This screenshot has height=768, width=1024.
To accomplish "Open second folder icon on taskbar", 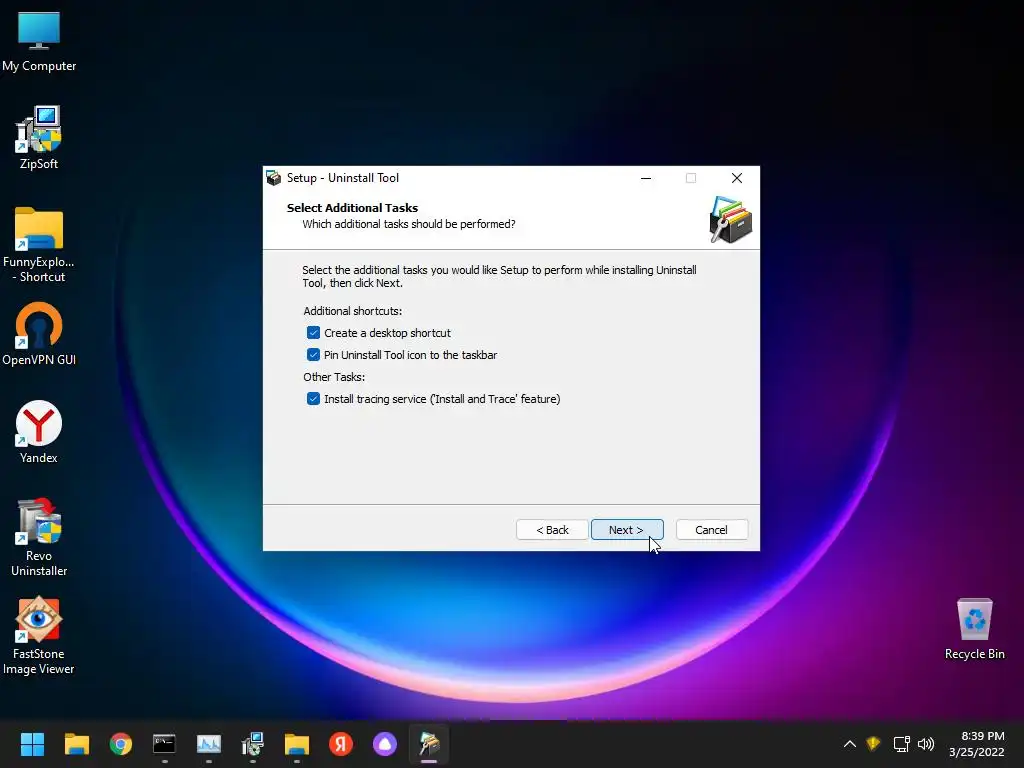I will tap(296, 744).
